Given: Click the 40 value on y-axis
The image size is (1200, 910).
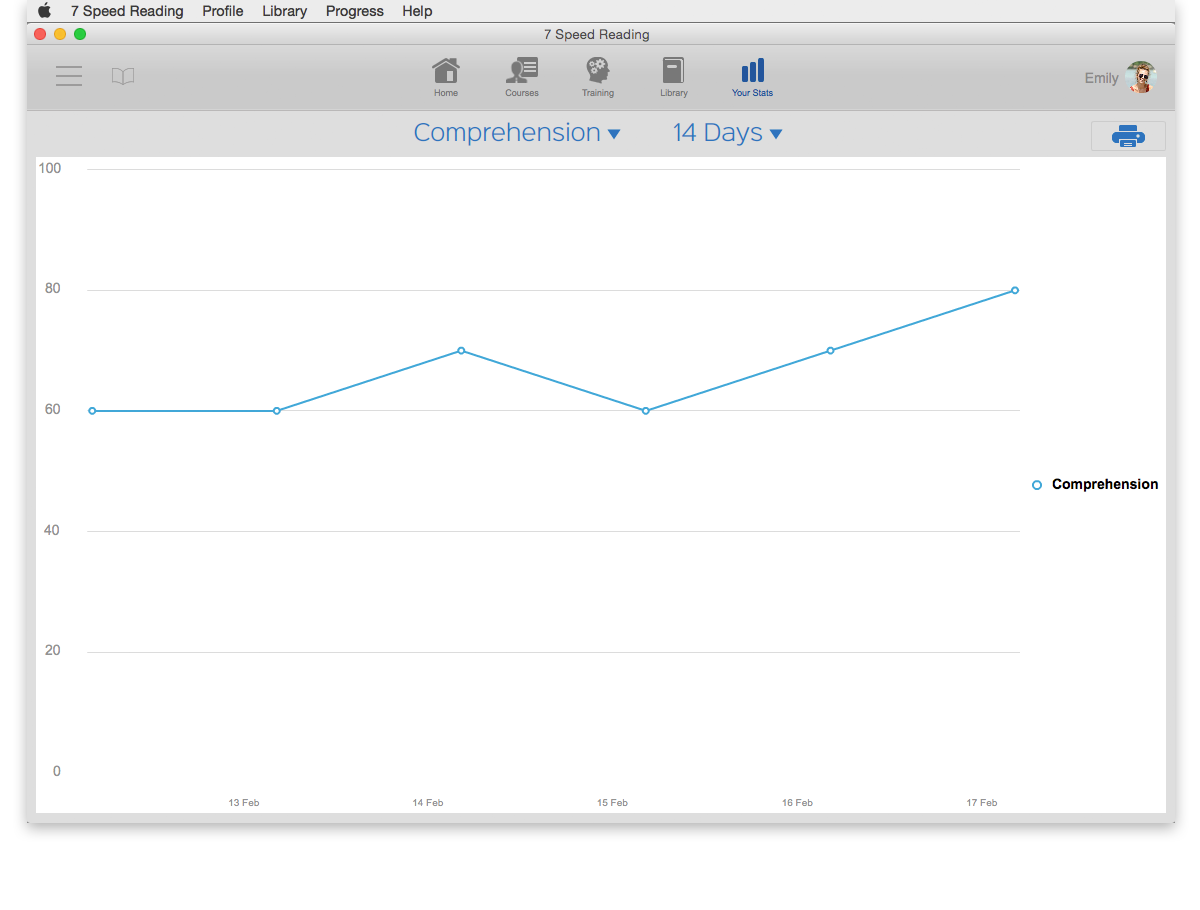Looking at the screenshot, I should (x=52, y=530).
